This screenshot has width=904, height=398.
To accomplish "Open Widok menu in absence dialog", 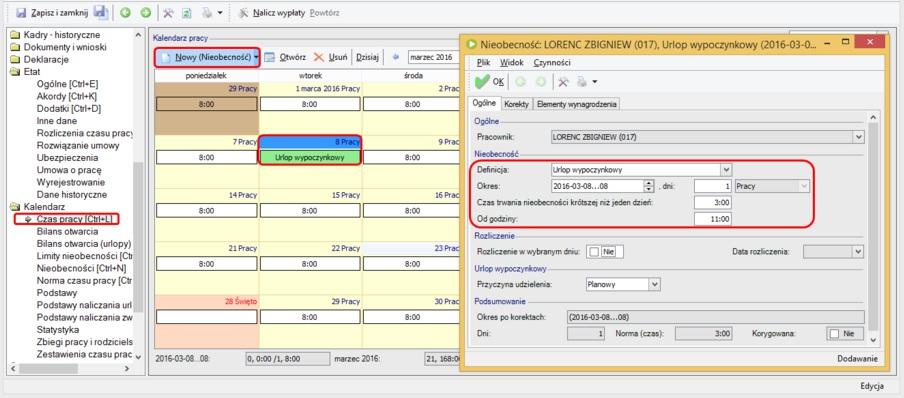I will click(512, 62).
